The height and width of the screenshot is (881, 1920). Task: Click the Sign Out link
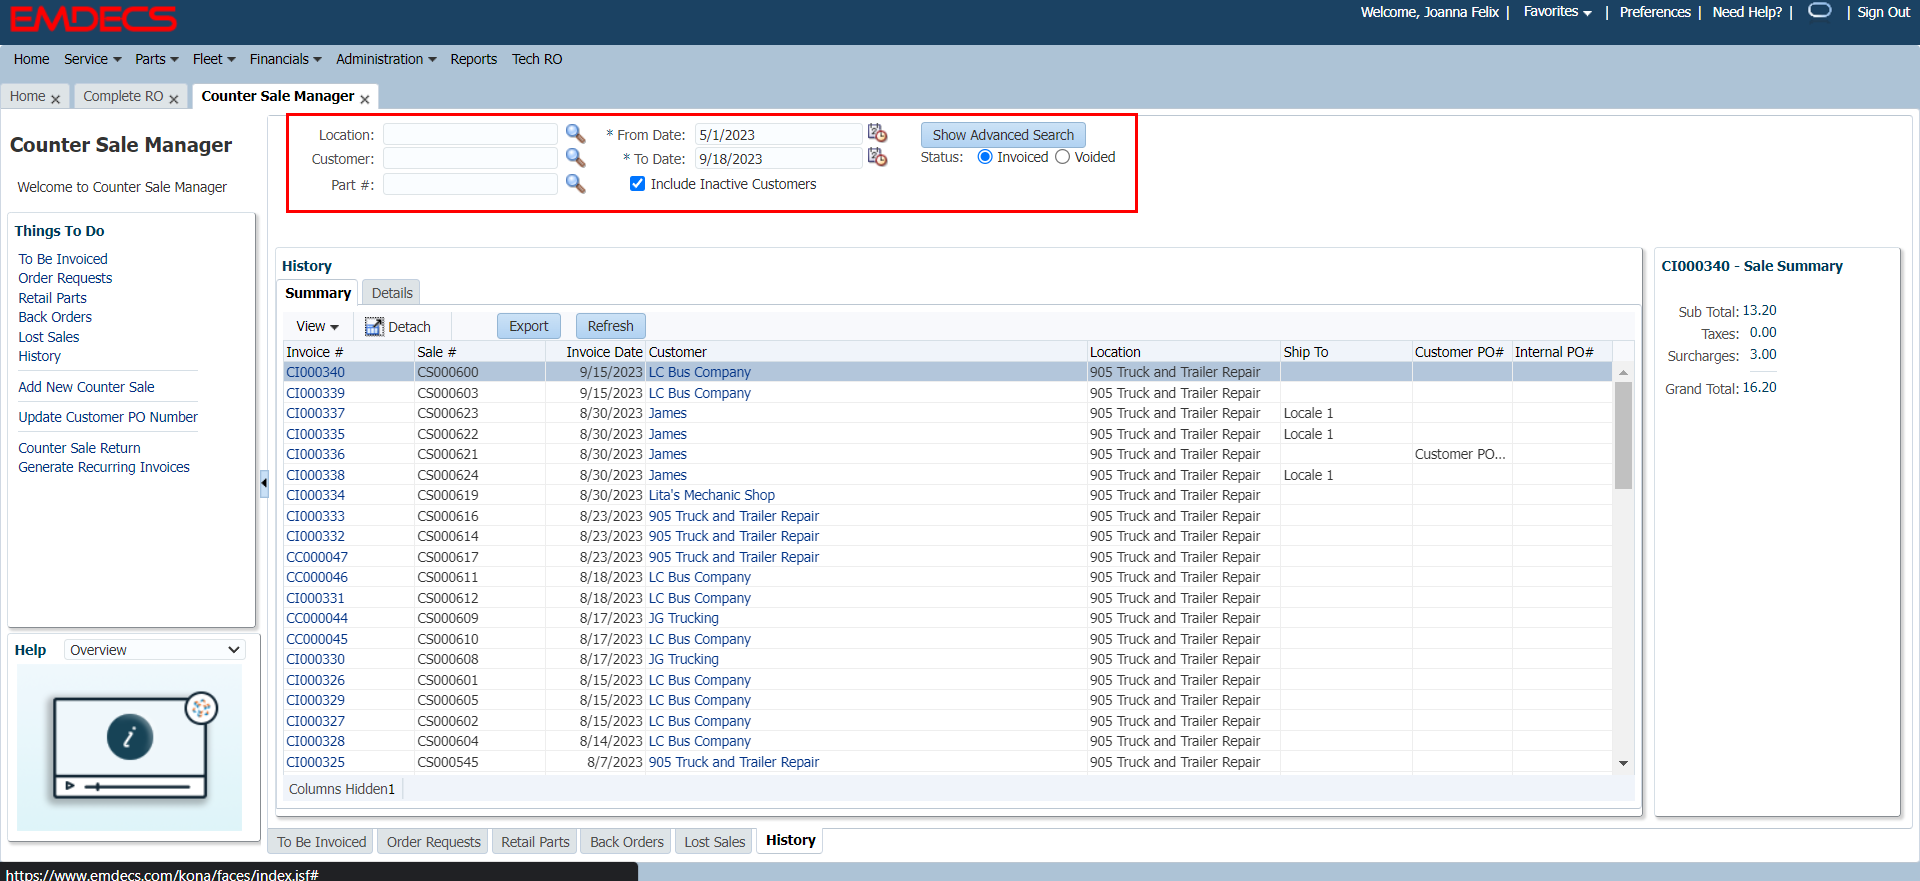click(1883, 12)
